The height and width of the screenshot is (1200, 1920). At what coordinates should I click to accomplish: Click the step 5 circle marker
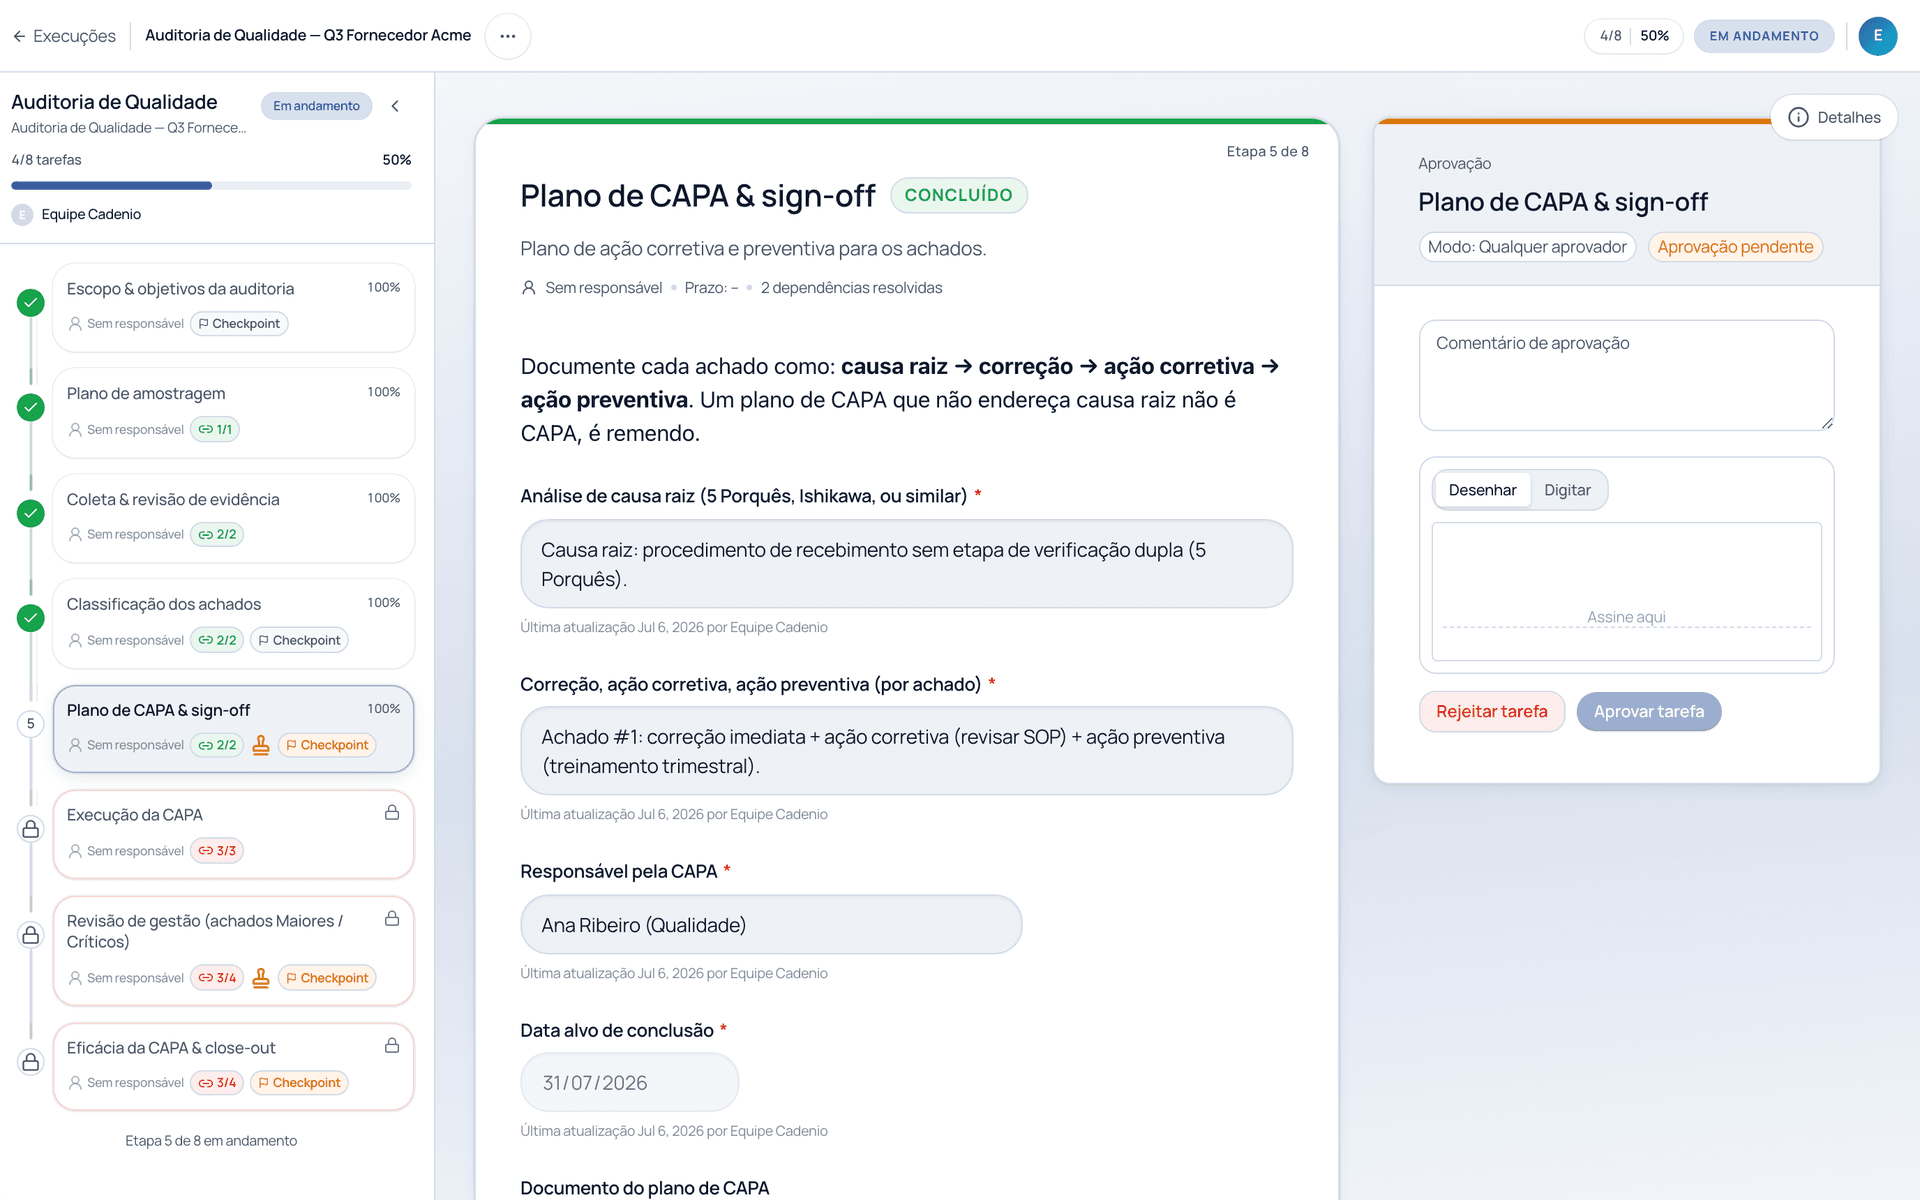tap(31, 724)
